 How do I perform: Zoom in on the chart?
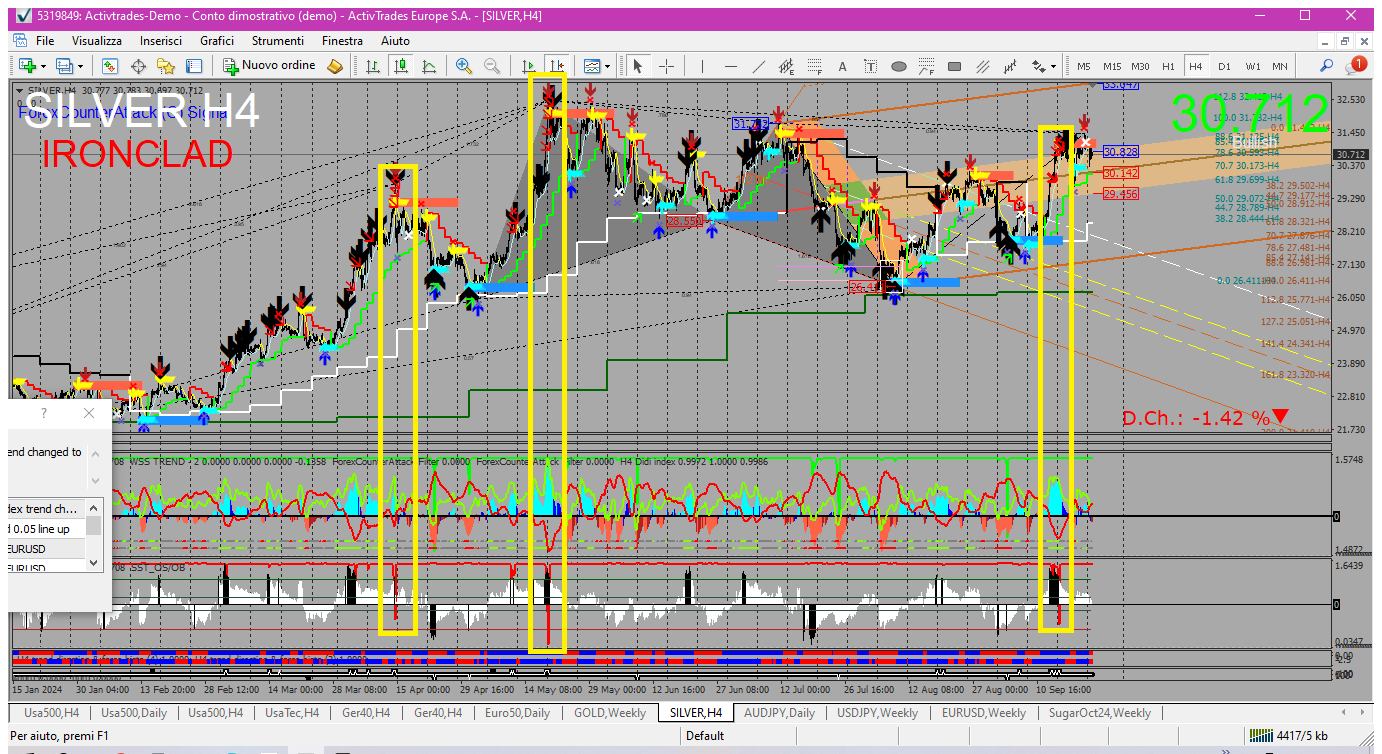pyautogui.click(x=464, y=66)
